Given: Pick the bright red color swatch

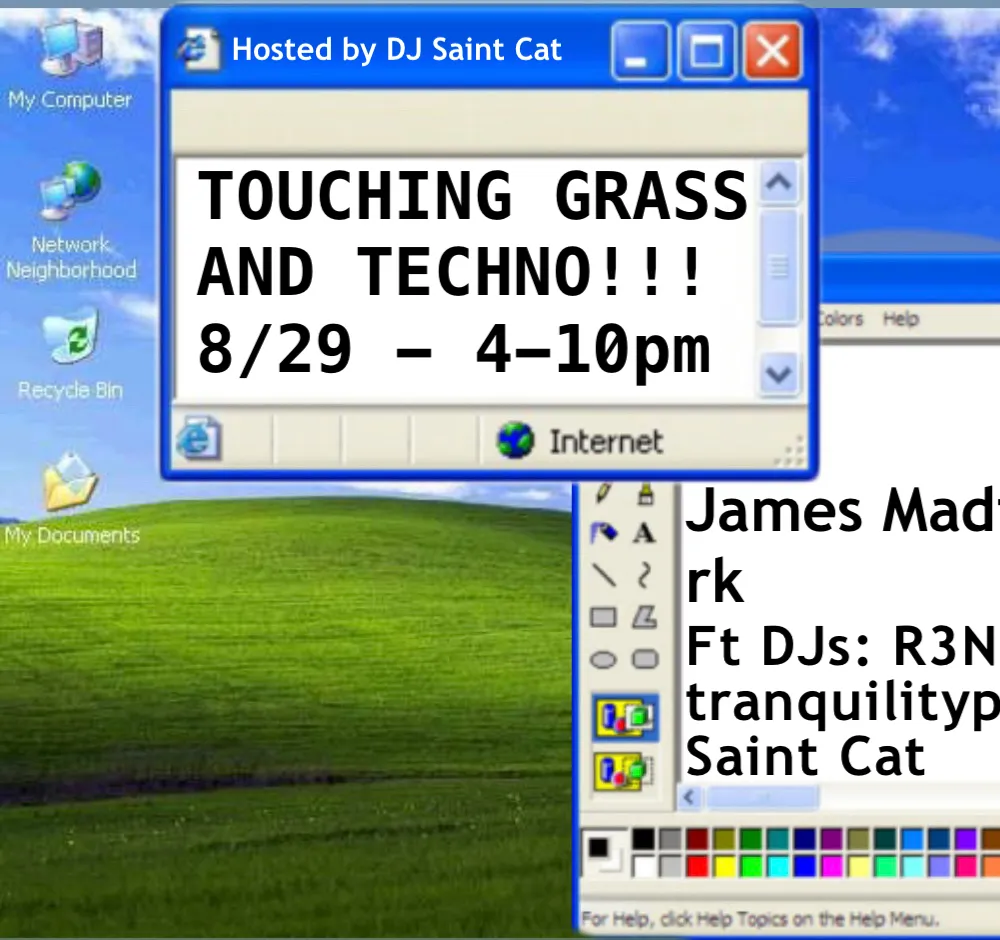Looking at the screenshot, I should [x=697, y=866].
